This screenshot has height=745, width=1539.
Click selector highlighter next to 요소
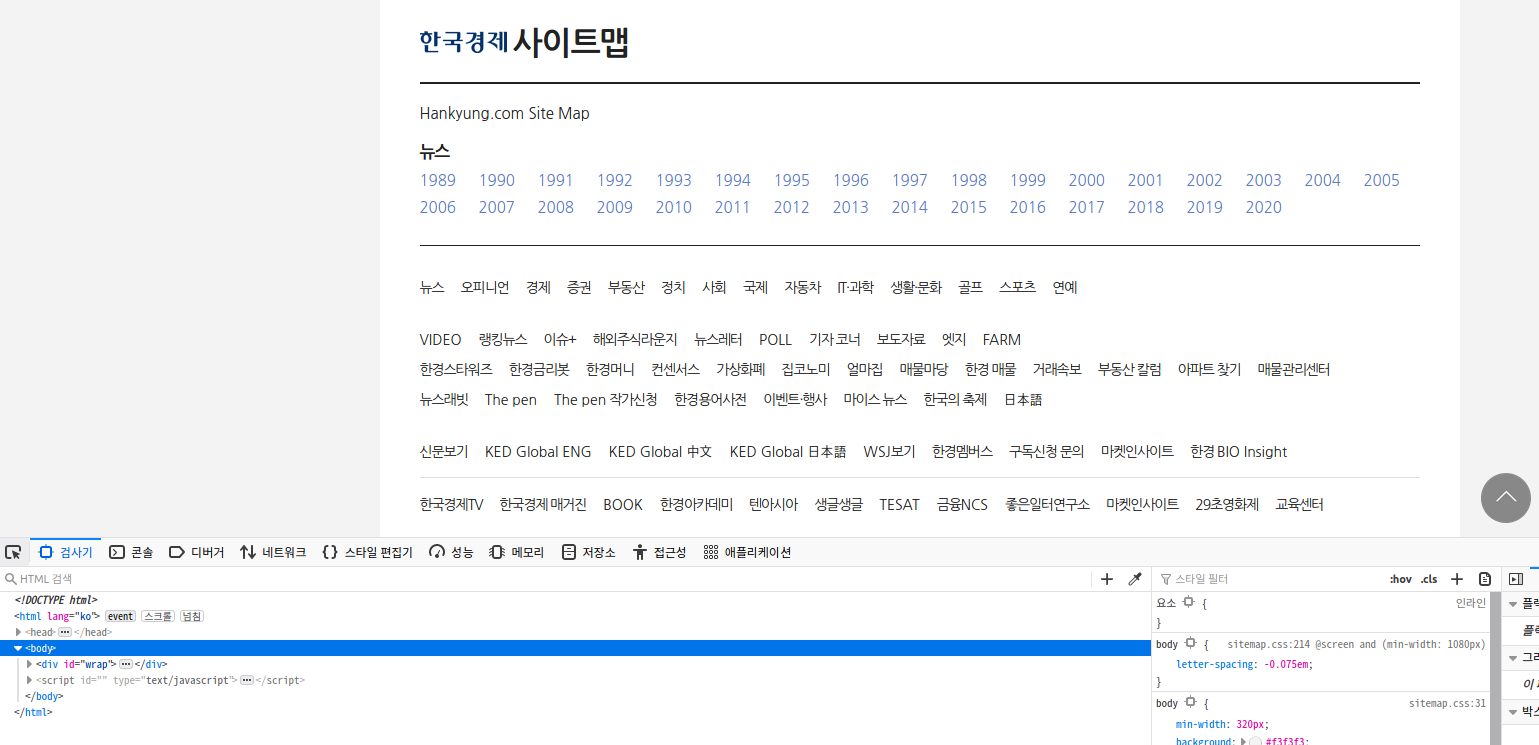click(x=1189, y=602)
